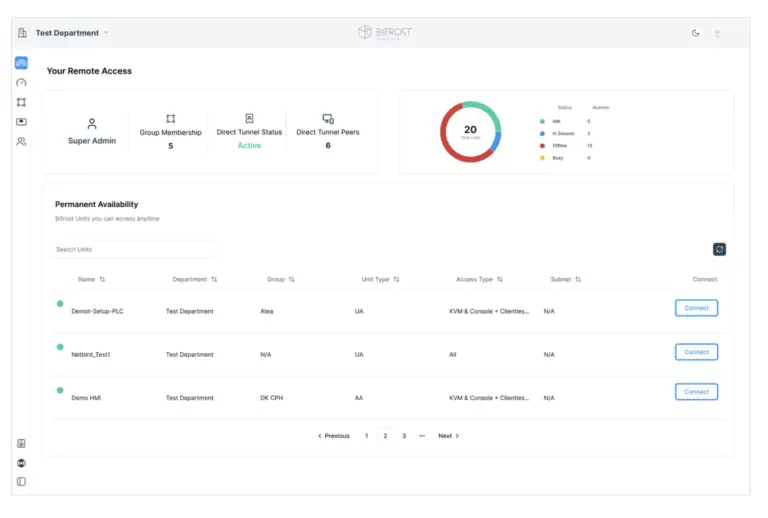Connect to Demot-Setup-PLC unit
This screenshot has width=768, height=518.
click(696, 308)
